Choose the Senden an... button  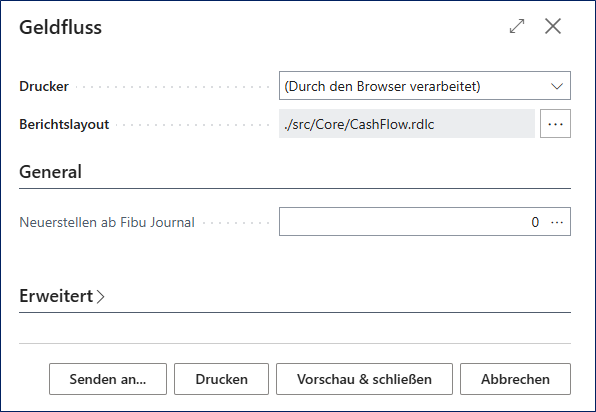pyautogui.click(x=108, y=379)
